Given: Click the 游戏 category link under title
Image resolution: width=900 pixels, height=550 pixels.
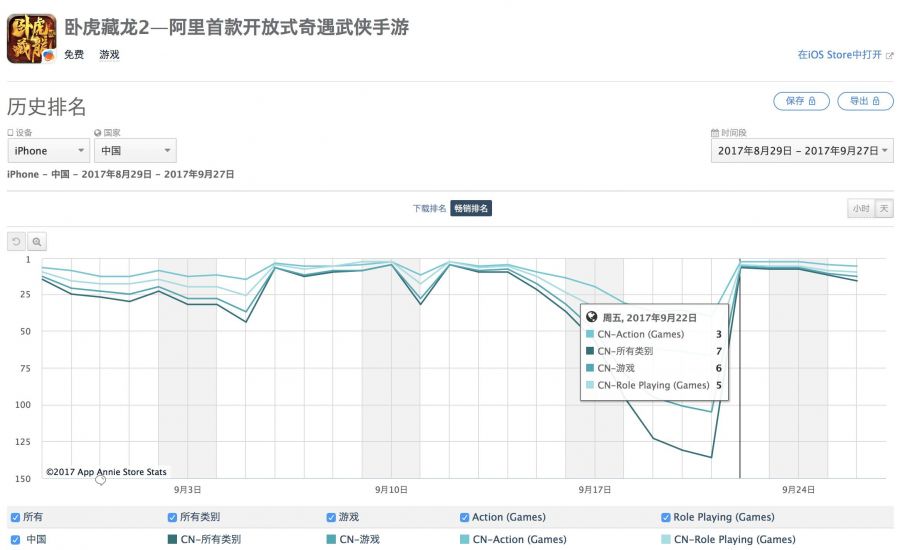Looking at the screenshot, I should (109, 55).
